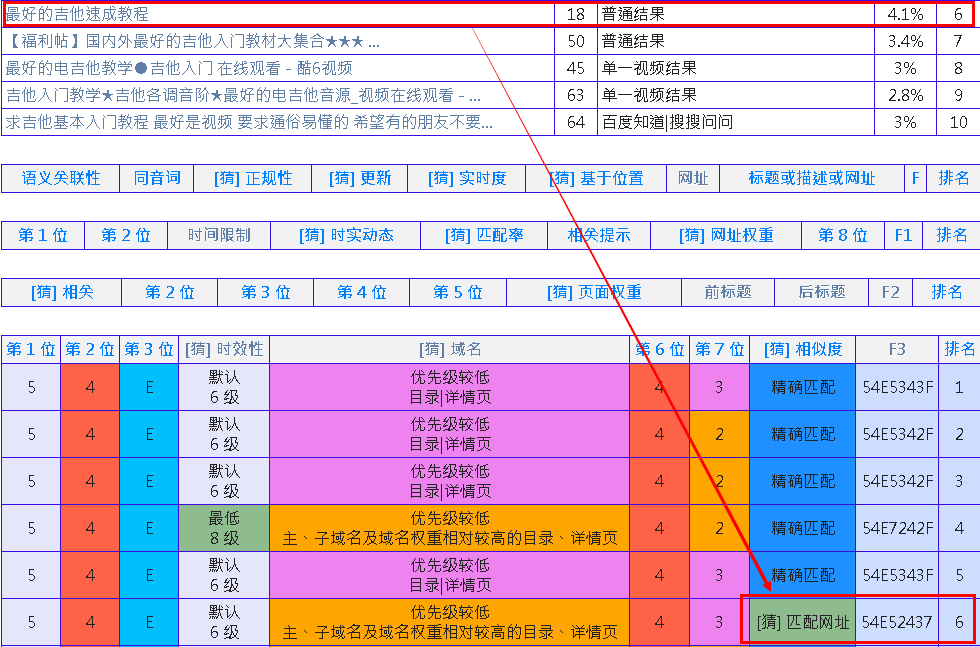The height and width of the screenshot is (647, 980).
Task: Open the [猜] 相关 header link
Action: pos(62,292)
